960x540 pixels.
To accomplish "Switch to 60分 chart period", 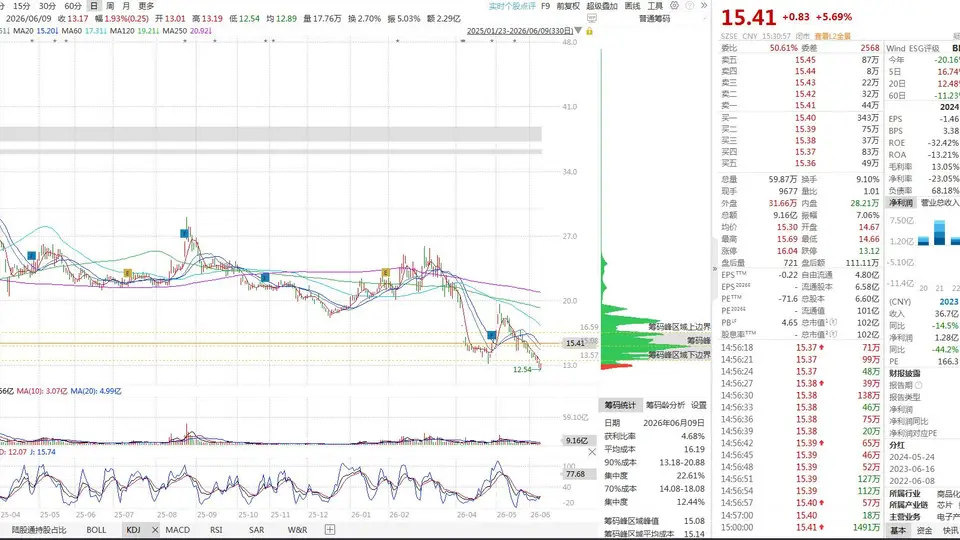I will click(73, 6).
